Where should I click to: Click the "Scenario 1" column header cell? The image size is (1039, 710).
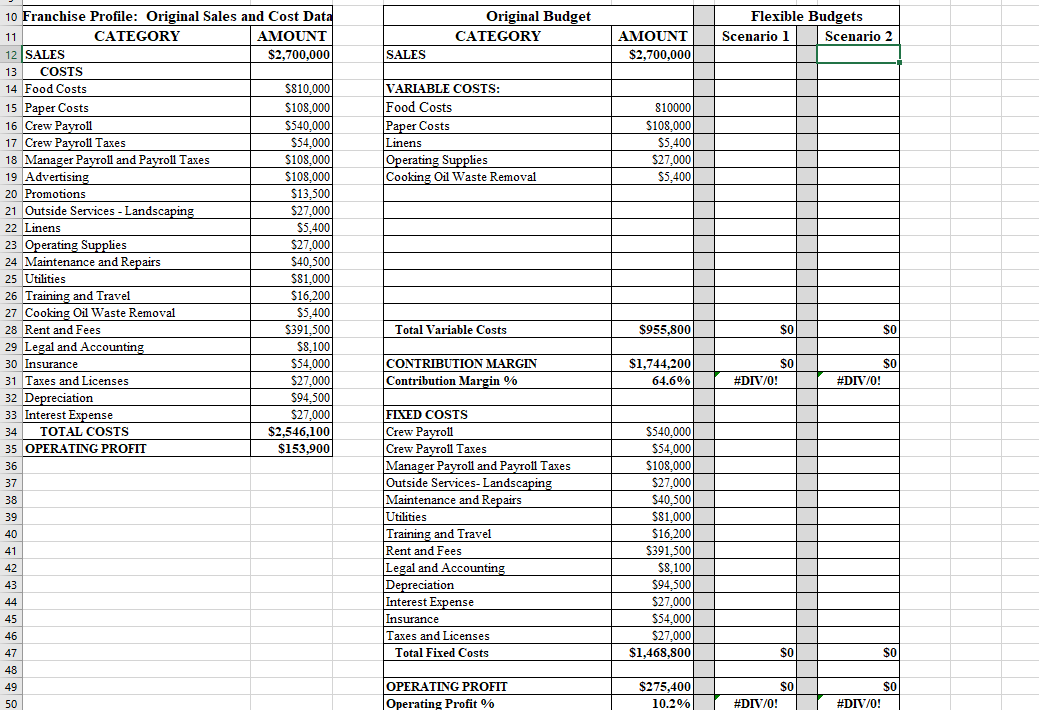(x=755, y=36)
